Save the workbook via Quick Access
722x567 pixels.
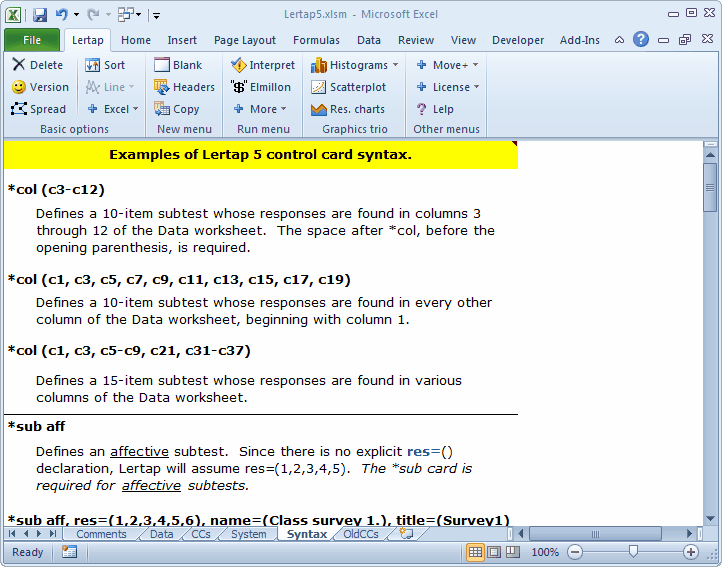40,15
